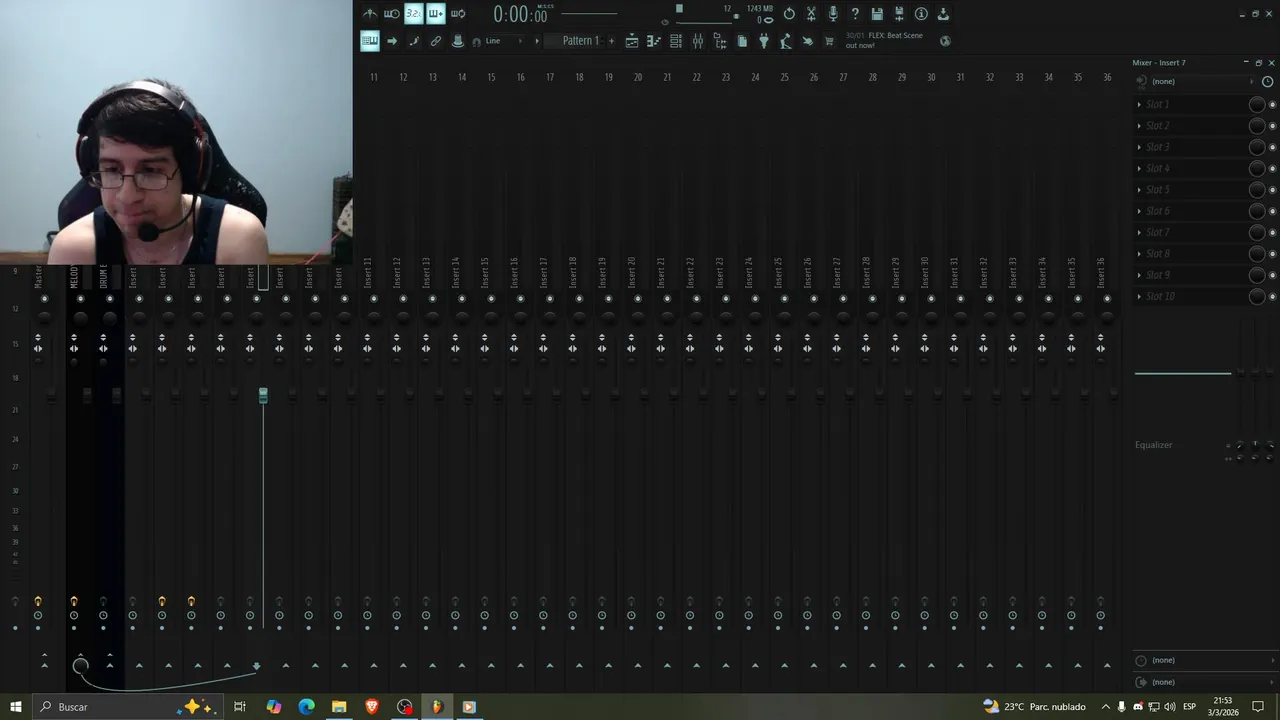Toggle the Slot 7 enable dot
Image resolution: width=1280 pixels, height=720 pixels.
tap(1272, 233)
